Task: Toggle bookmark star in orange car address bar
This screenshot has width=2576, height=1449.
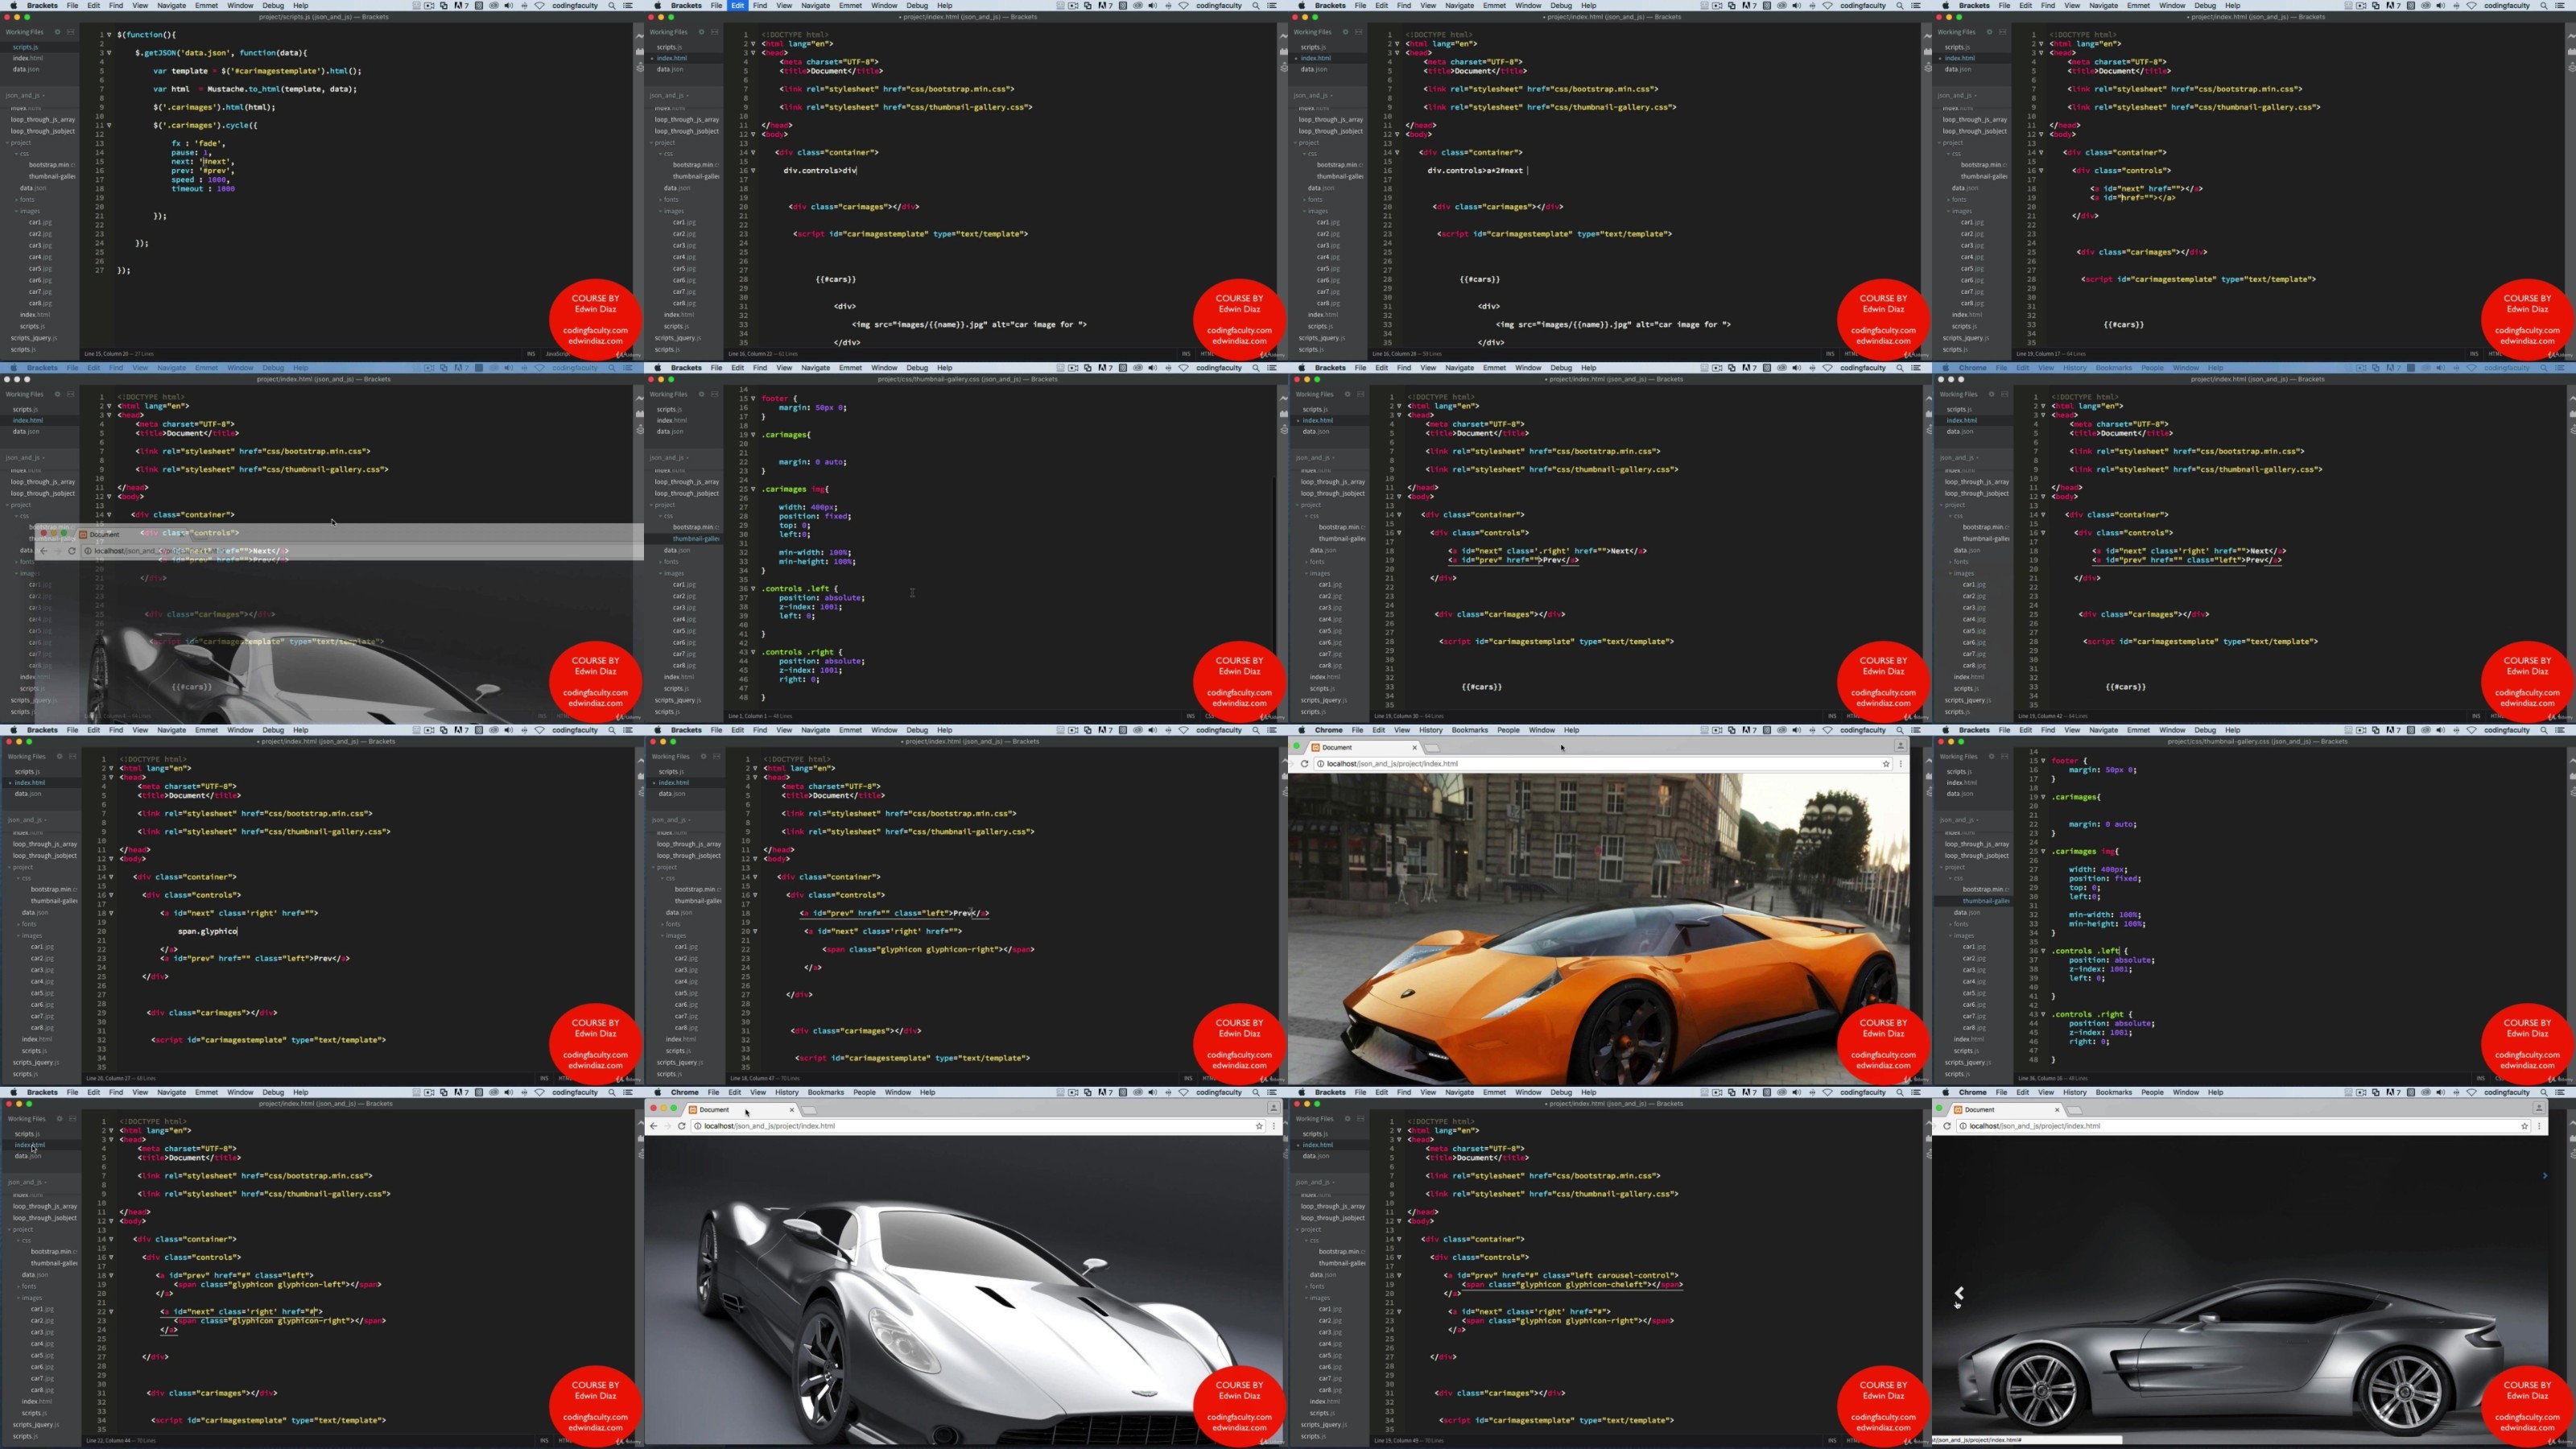Action: coord(1886,764)
